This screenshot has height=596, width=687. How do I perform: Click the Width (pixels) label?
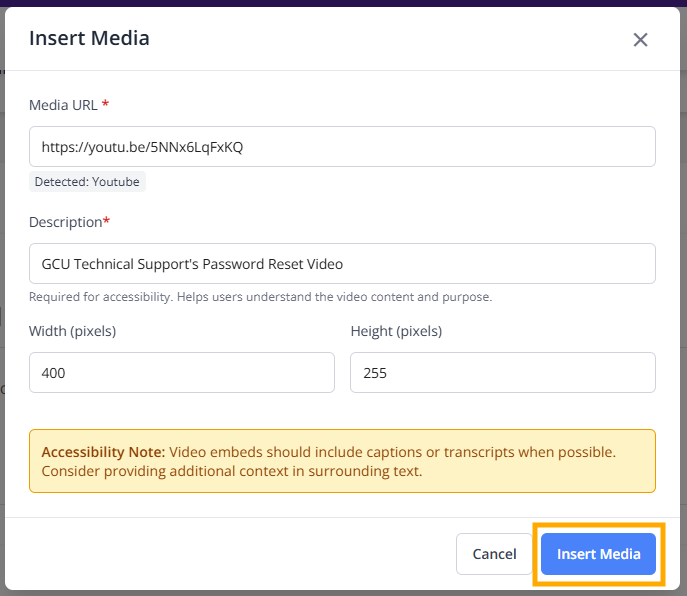pyautogui.click(x=73, y=331)
